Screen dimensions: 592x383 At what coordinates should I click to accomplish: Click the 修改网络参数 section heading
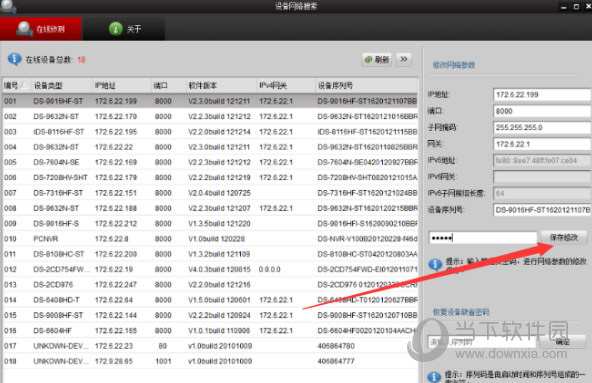tap(453, 65)
